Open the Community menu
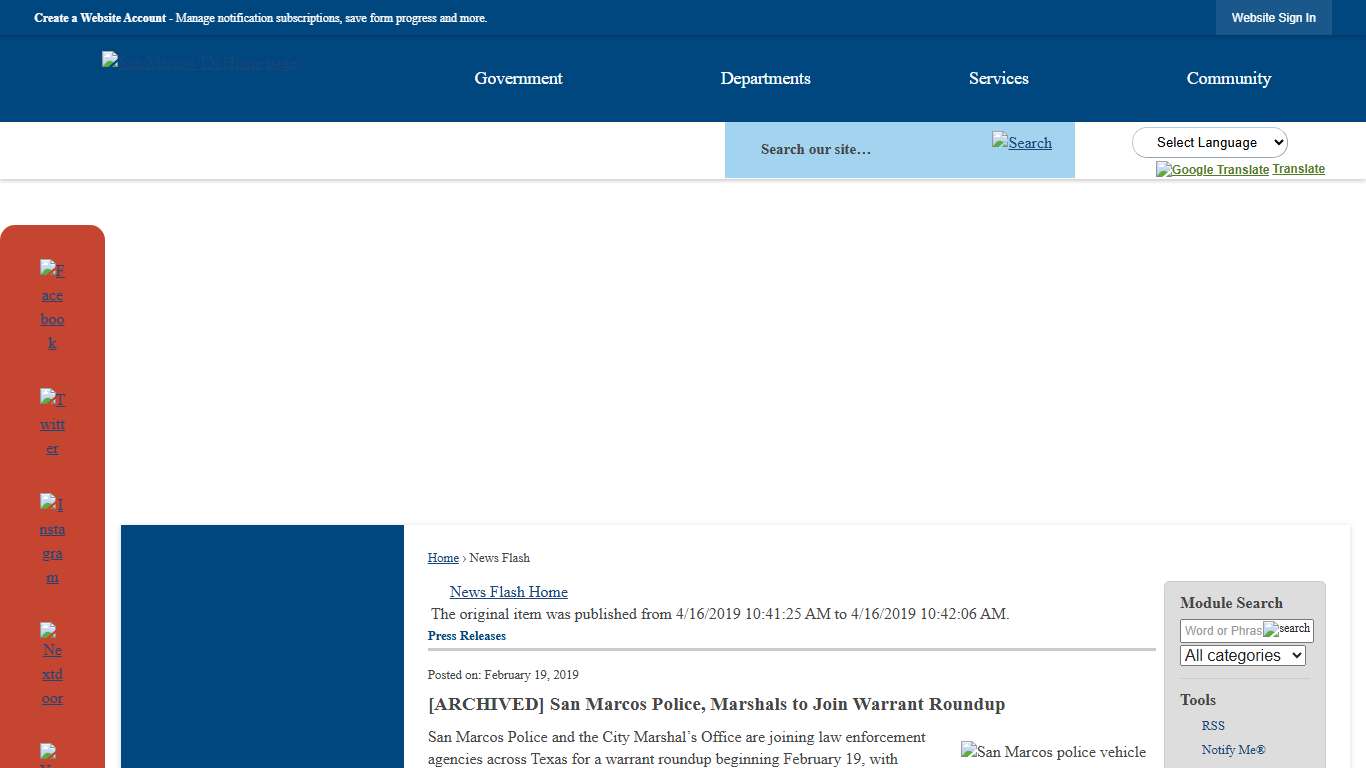 (1228, 78)
